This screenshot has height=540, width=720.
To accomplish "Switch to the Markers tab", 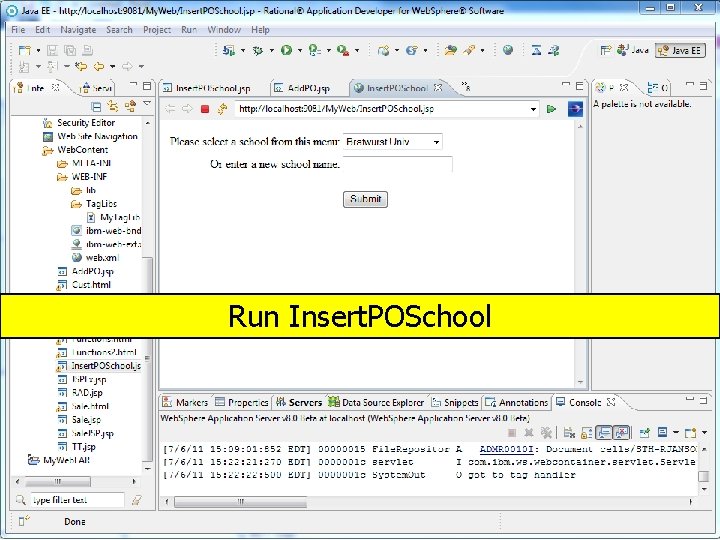I will (x=185, y=403).
